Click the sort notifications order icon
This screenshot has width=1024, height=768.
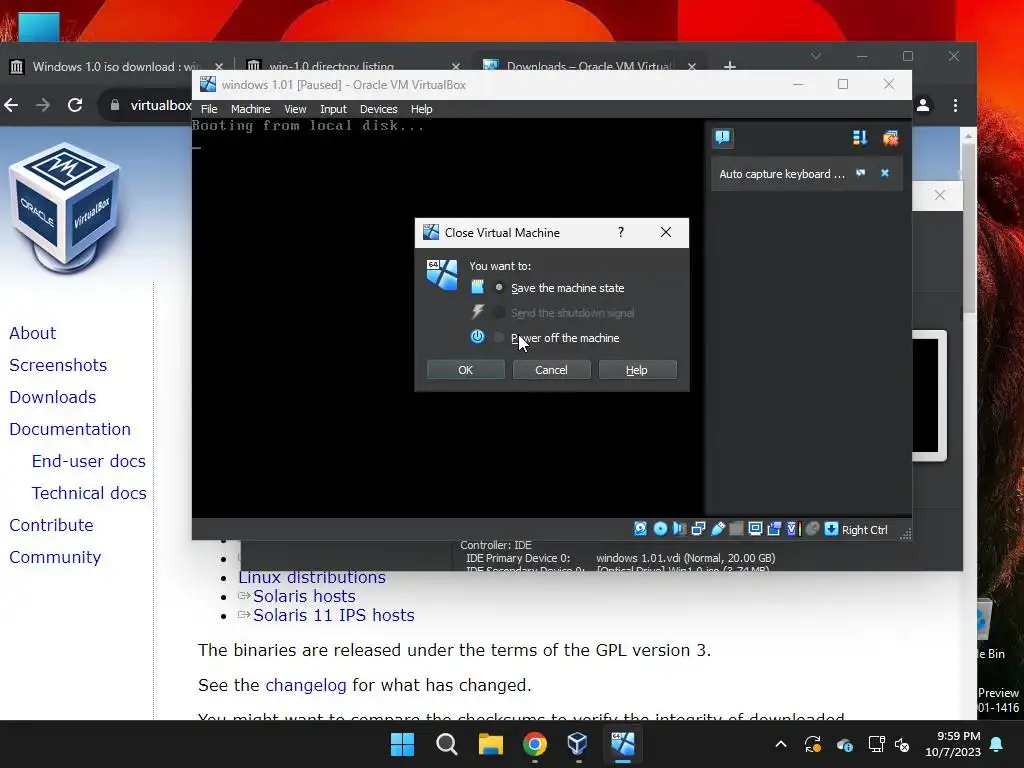click(x=860, y=137)
